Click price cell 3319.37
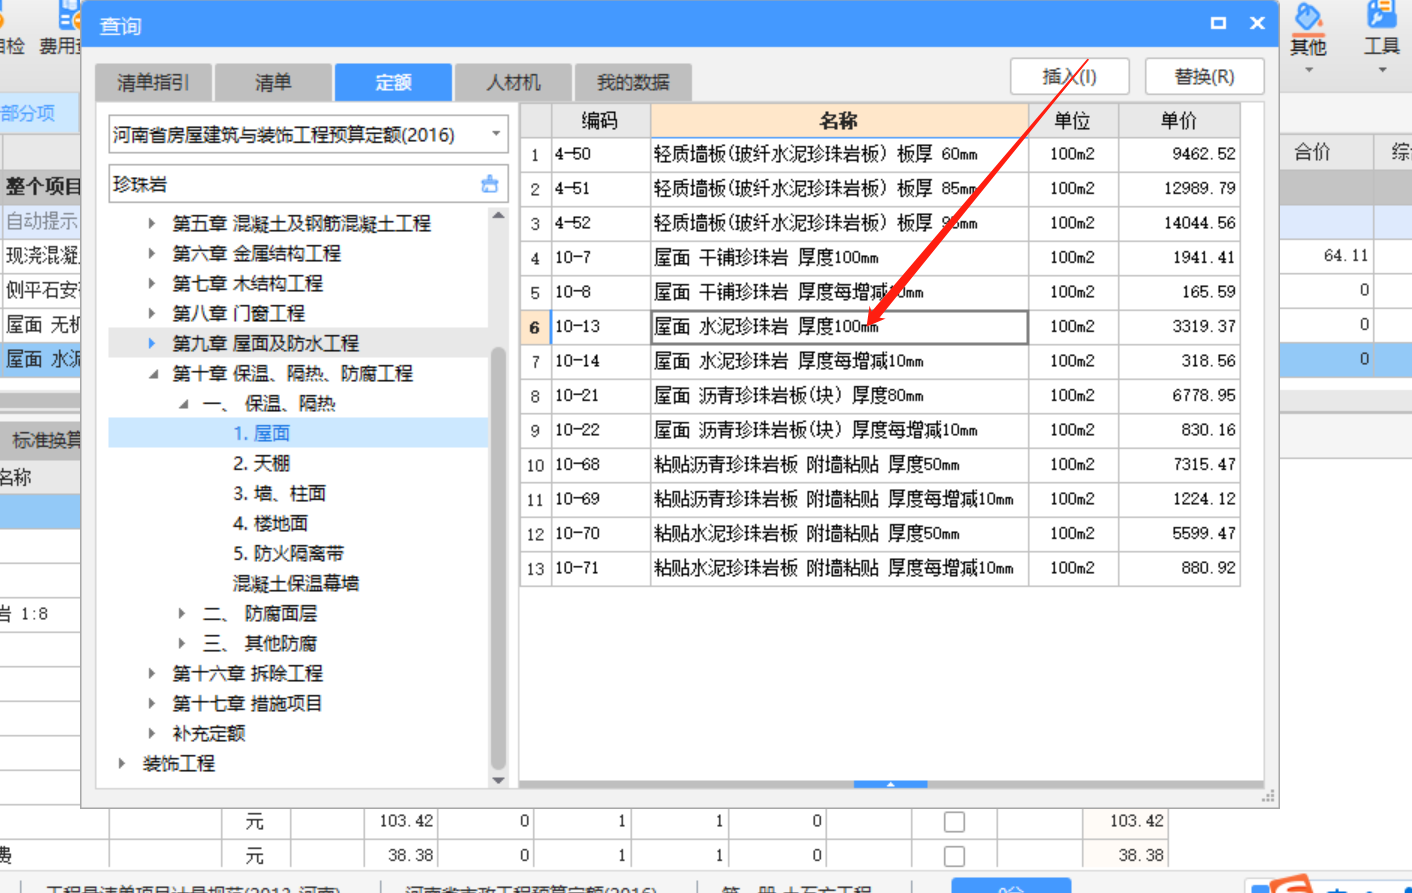Screen dimensions: 1412x893 coord(1179,326)
